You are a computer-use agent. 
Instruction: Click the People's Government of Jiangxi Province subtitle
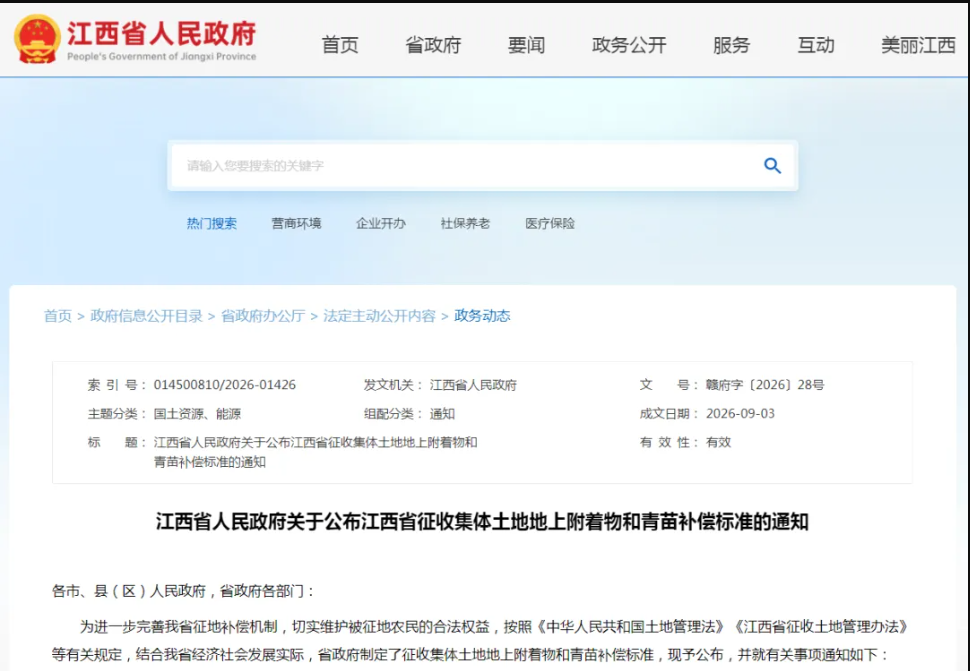click(161, 56)
